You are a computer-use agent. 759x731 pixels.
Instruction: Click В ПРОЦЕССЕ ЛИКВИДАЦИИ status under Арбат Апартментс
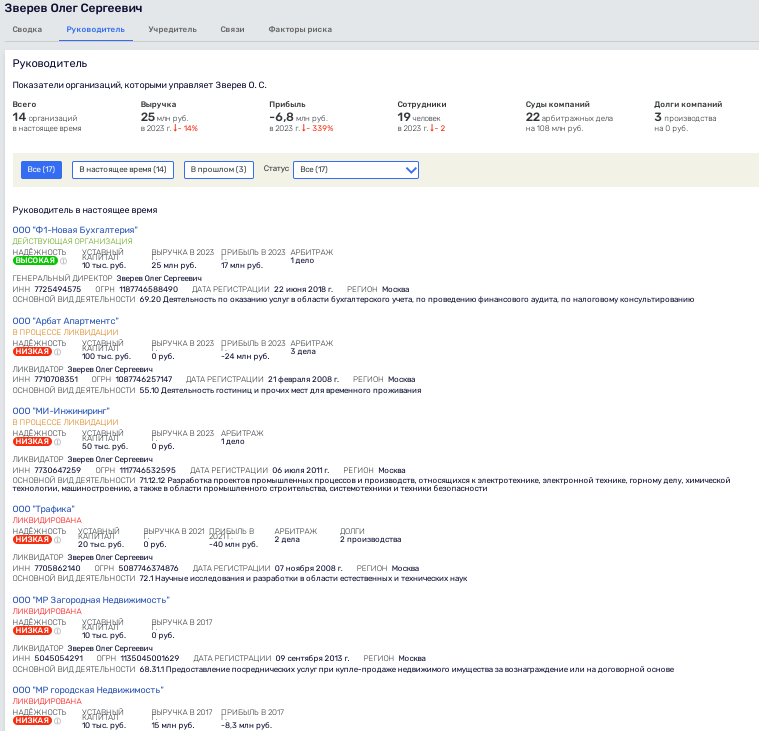[65, 332]
